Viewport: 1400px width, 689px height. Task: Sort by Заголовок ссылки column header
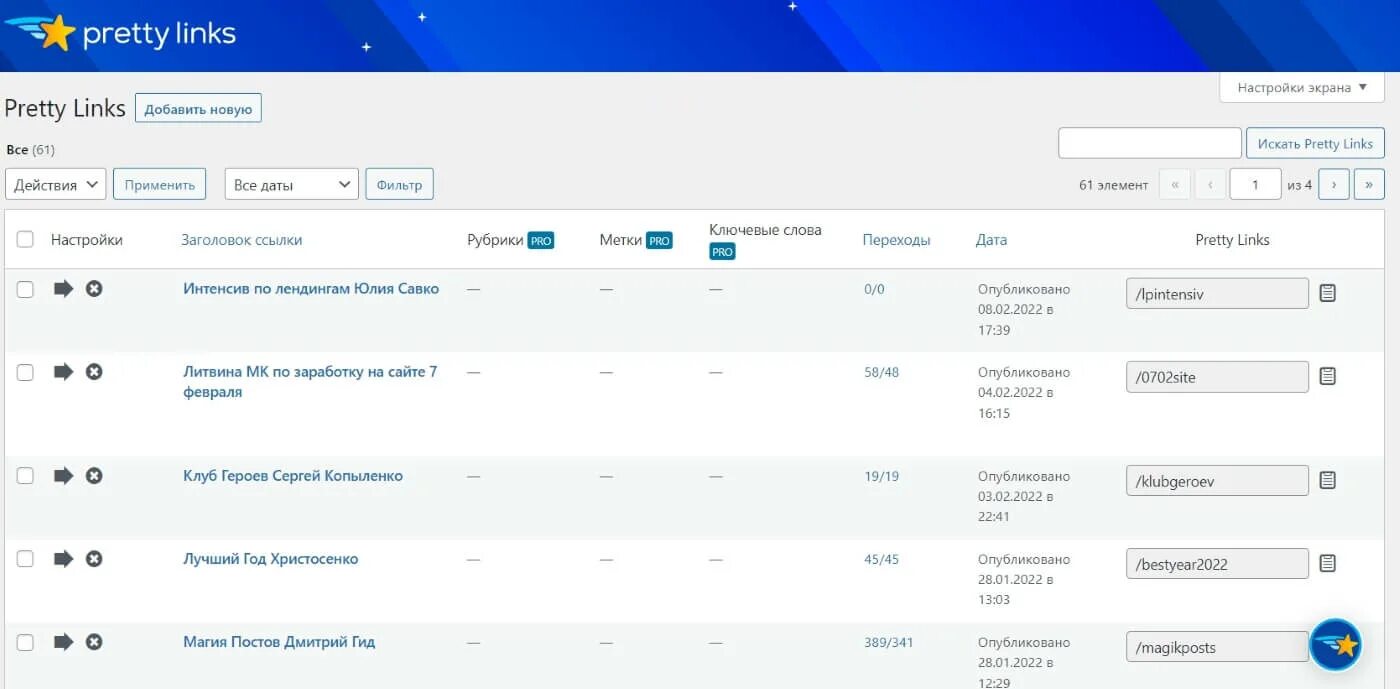[x=242, y=240]
